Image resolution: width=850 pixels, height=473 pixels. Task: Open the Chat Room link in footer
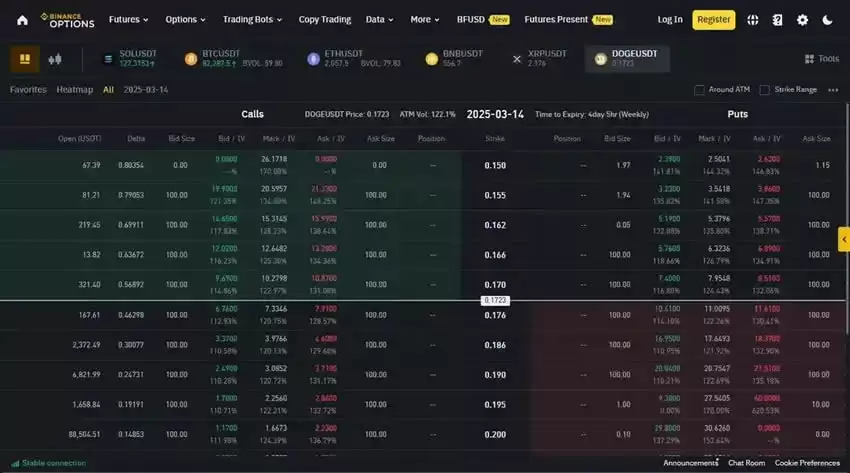[x=746, y=463]
